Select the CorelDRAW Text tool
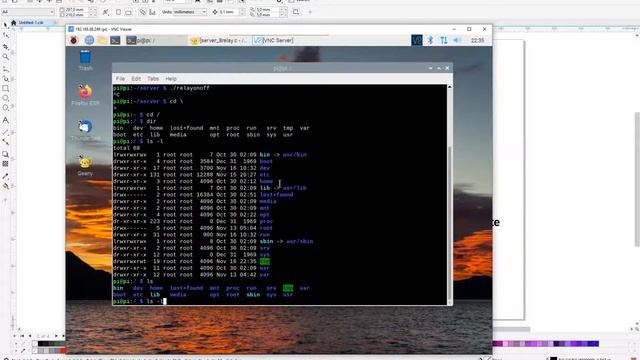 (x=5, y=120)
